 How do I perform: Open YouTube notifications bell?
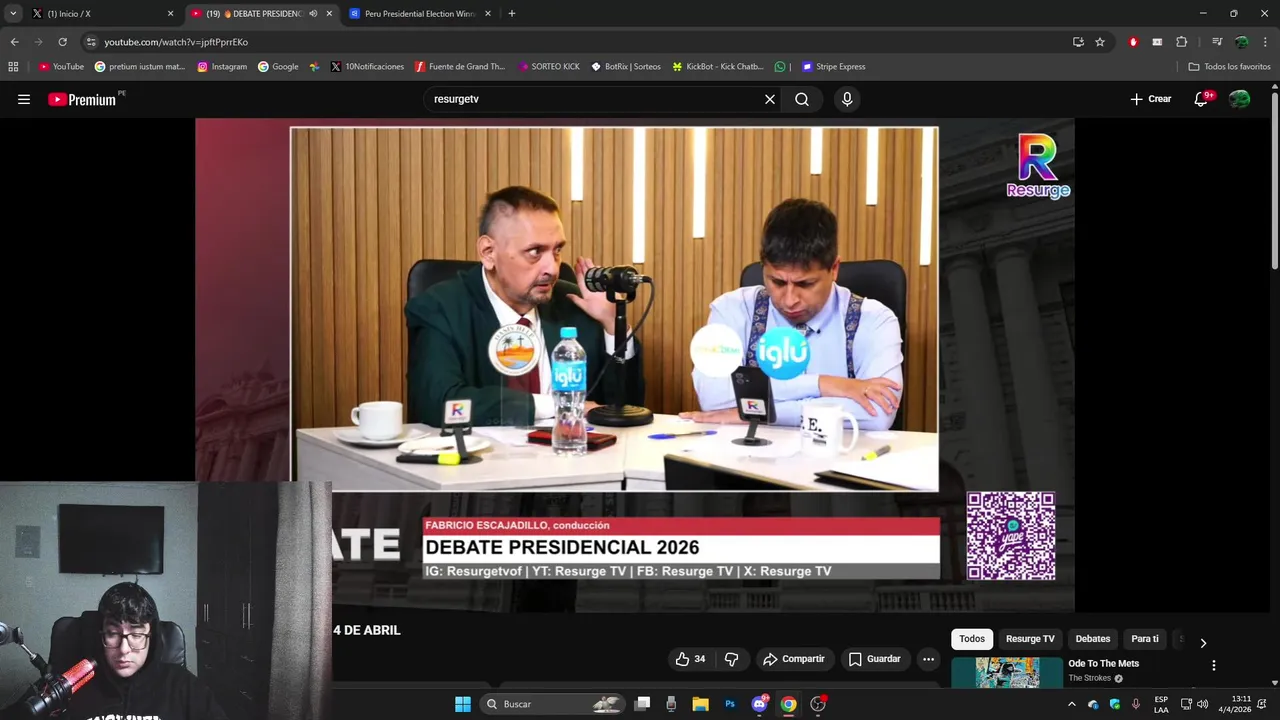point(1202,99)
